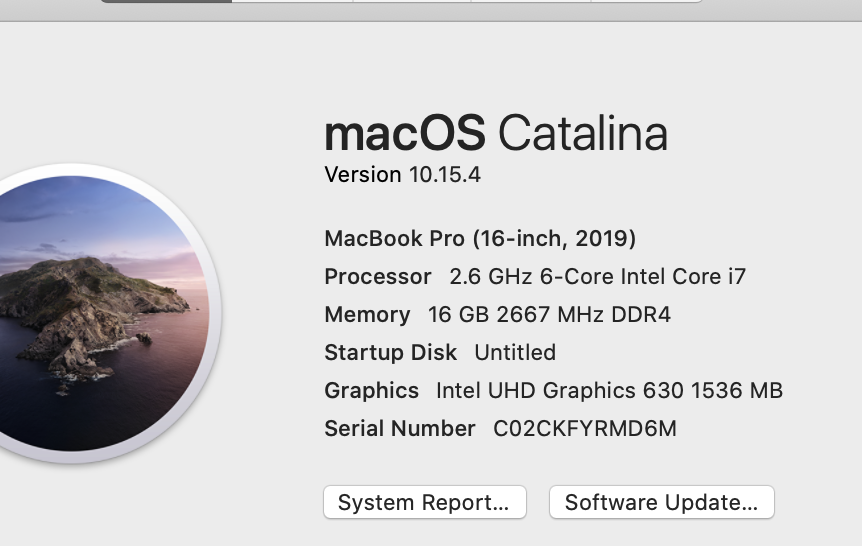
Task: Click the processor value 2.6 GHz 6-Core Intel Core i7
Action: [598, 277]
